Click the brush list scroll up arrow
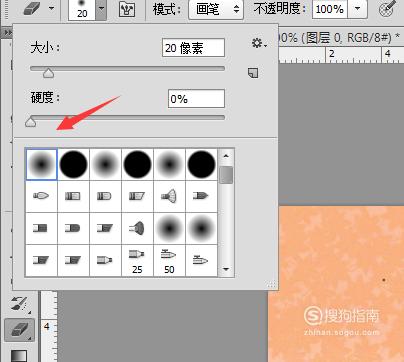Viewport: 404px width, 362px height. [226, 156]
